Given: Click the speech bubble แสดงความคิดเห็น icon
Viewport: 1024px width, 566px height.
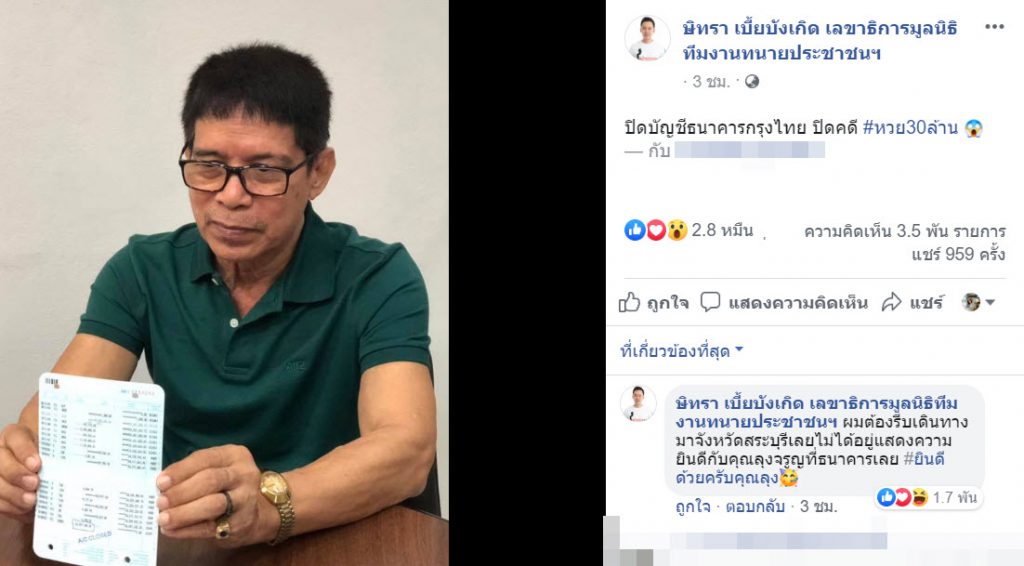Looking at the screenshot, I should pyautogui.click(x=710, y=302).
